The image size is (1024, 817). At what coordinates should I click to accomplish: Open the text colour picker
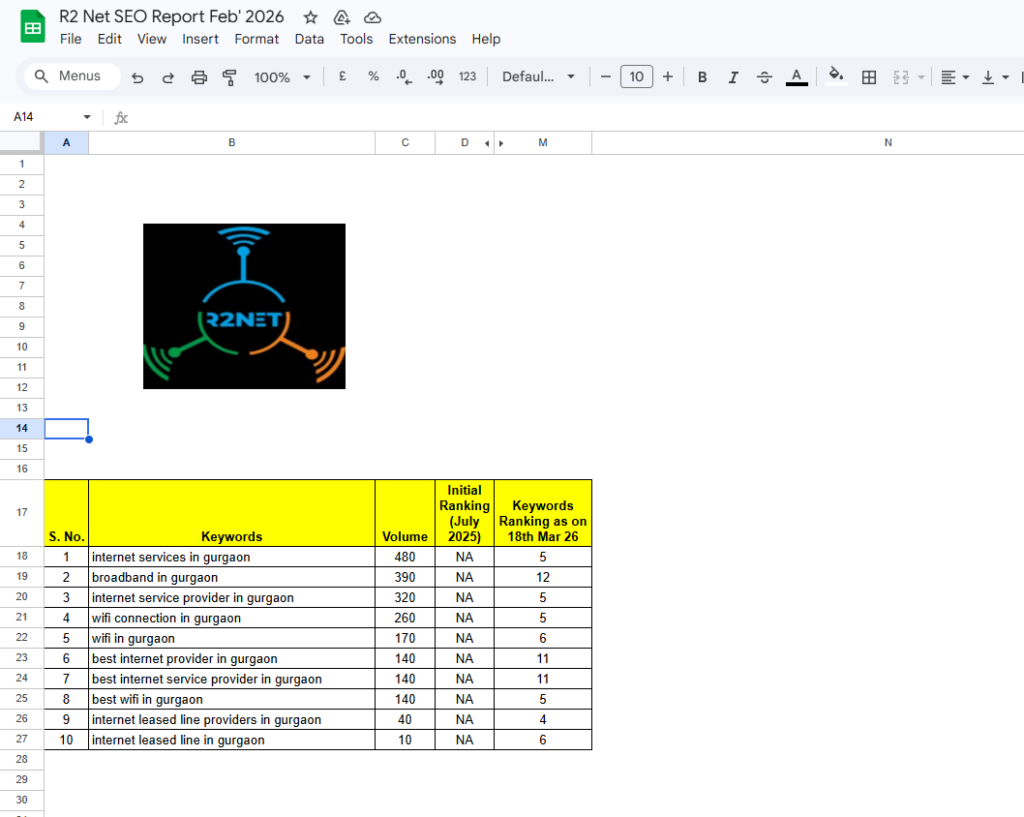click(797, 77)
